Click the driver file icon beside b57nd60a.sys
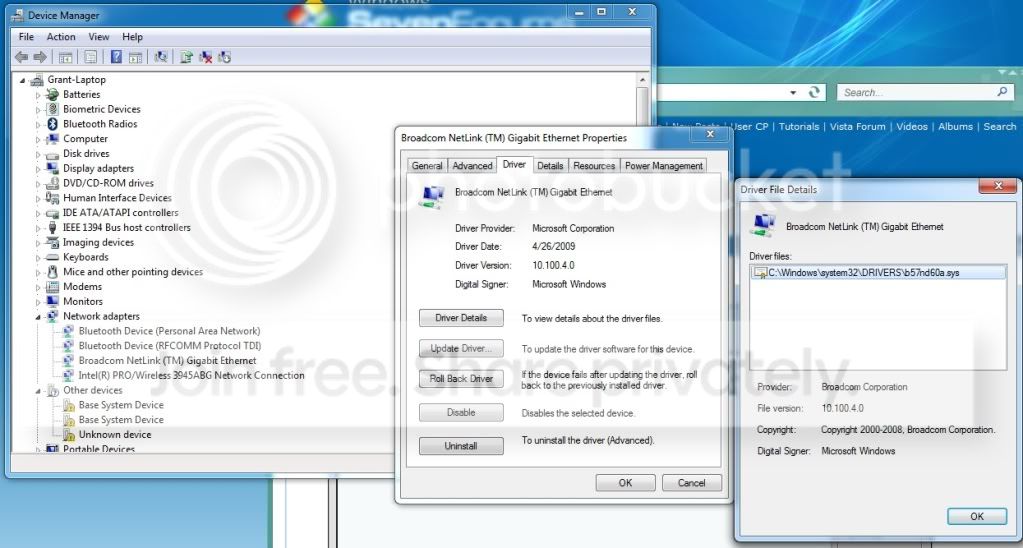This screenshot has height=548, width=1023. tap(760, 273)
